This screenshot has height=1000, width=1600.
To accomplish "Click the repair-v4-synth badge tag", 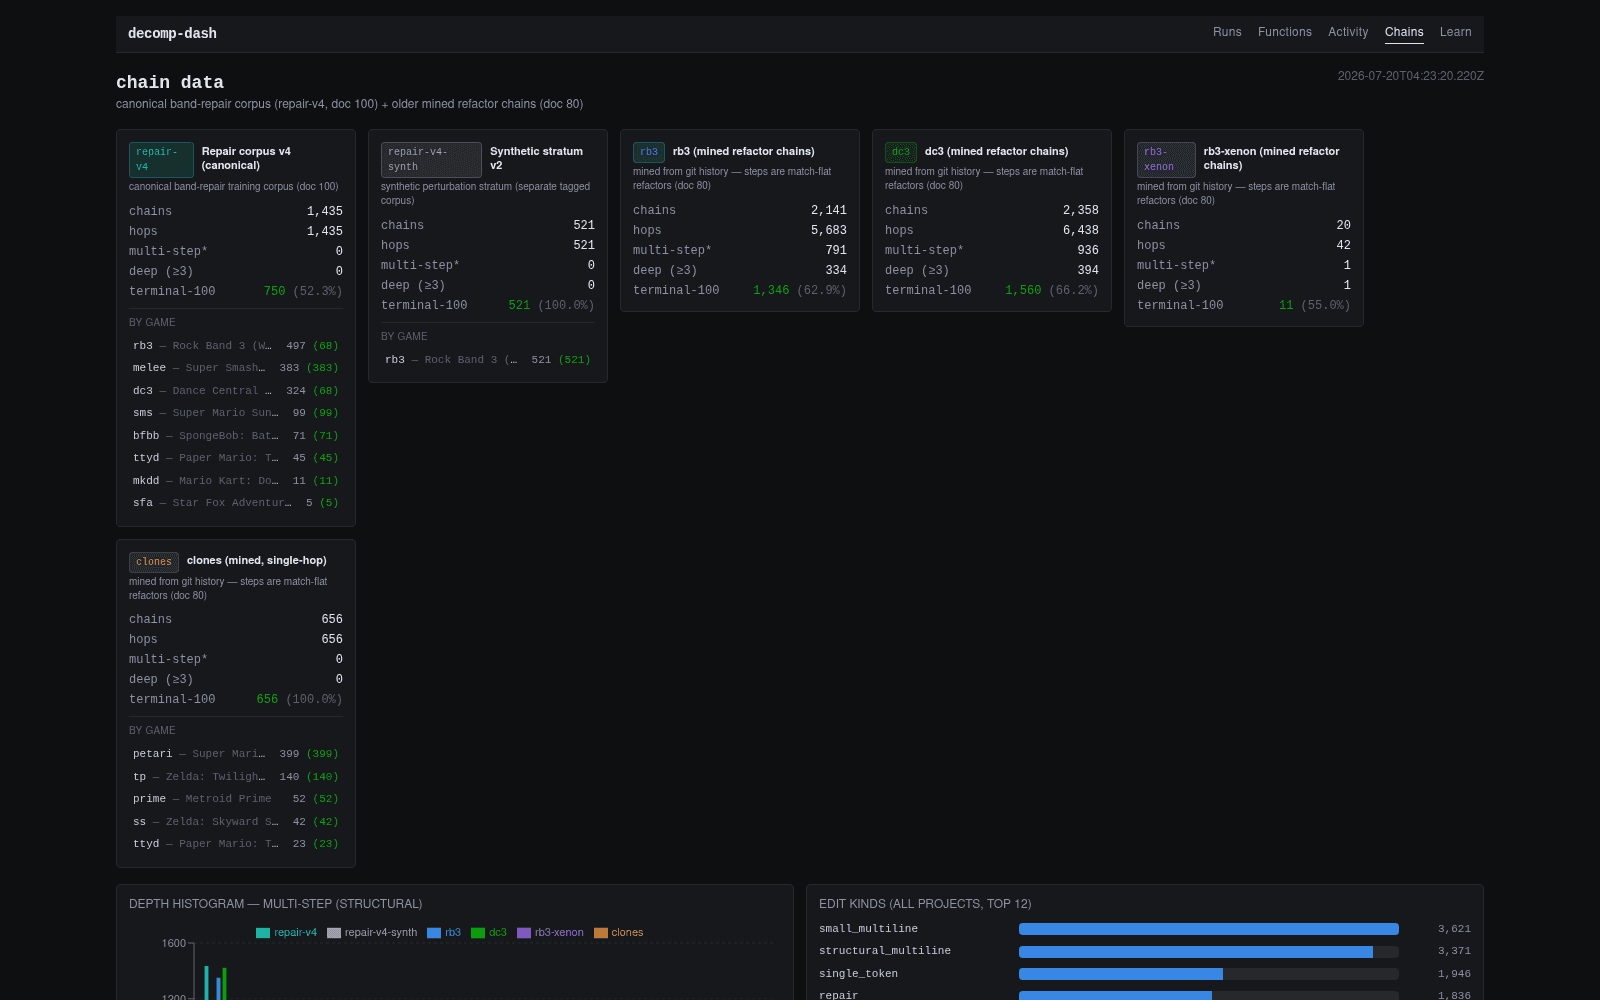I will click(431, 159).
